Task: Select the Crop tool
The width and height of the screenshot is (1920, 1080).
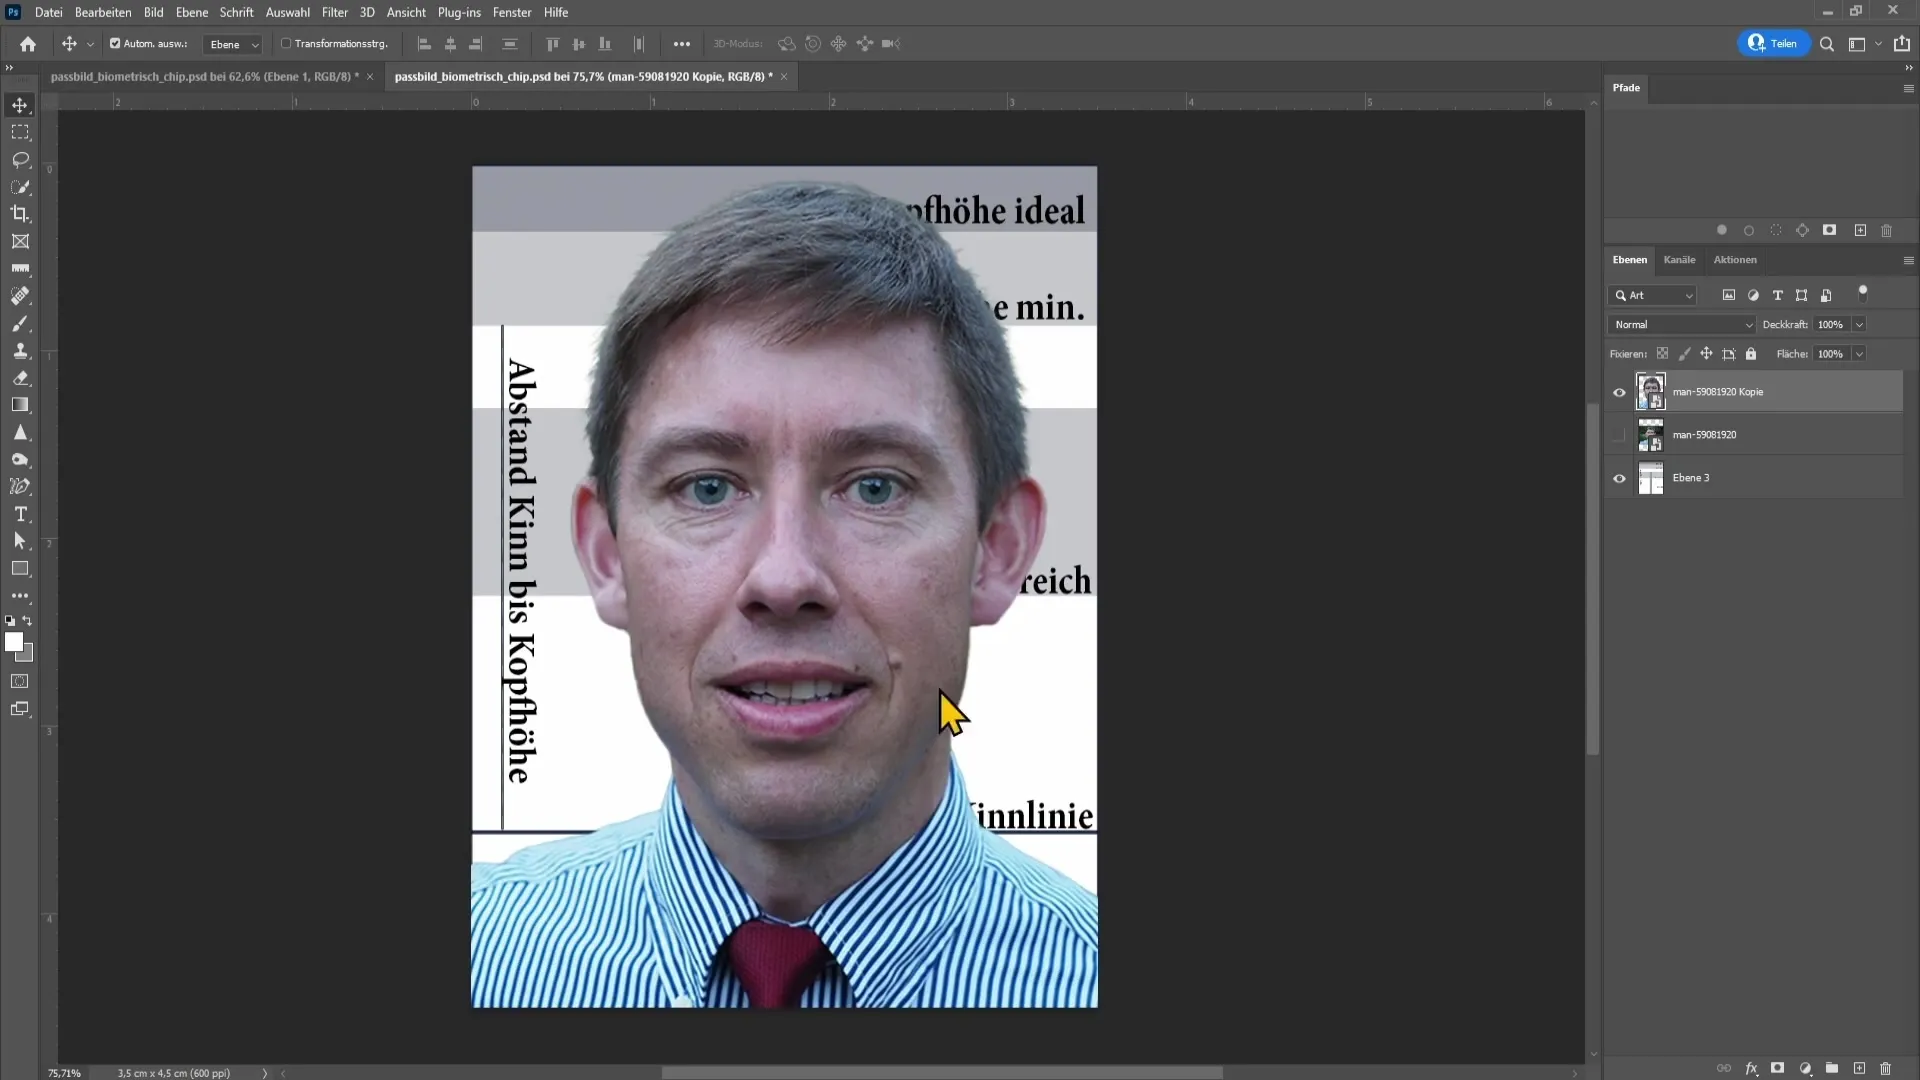Action: click(20, 214)
